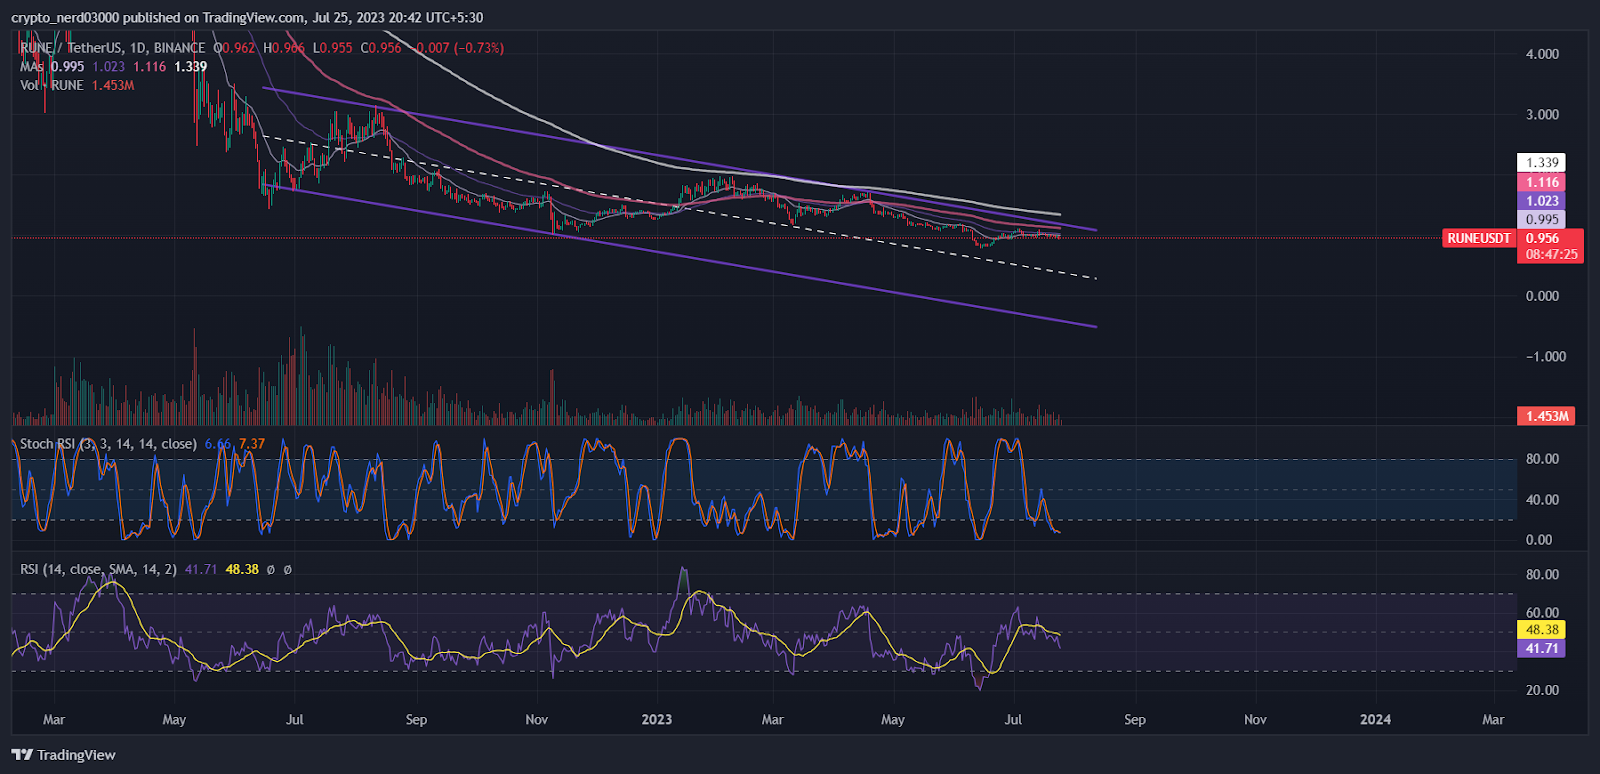Click the TradingView logo in the footer
This screenshot has height=774, width=1600.
[x=64, y=755]
